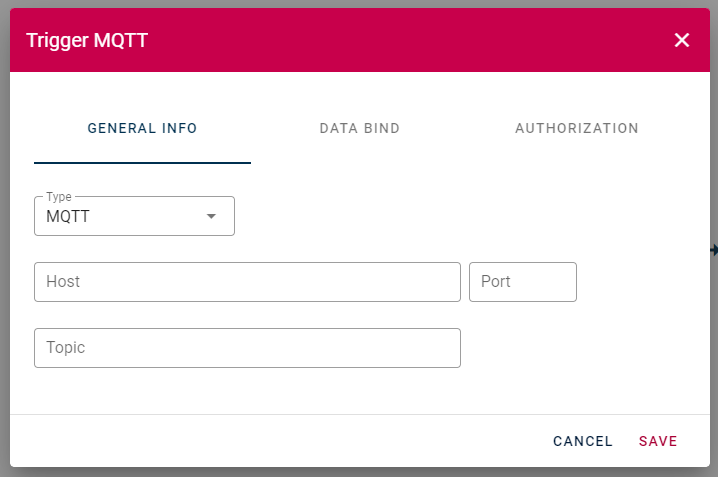Select the MQTT value text in Type selector
Viewport: 718px width, 477px height.
pos(68,216)
